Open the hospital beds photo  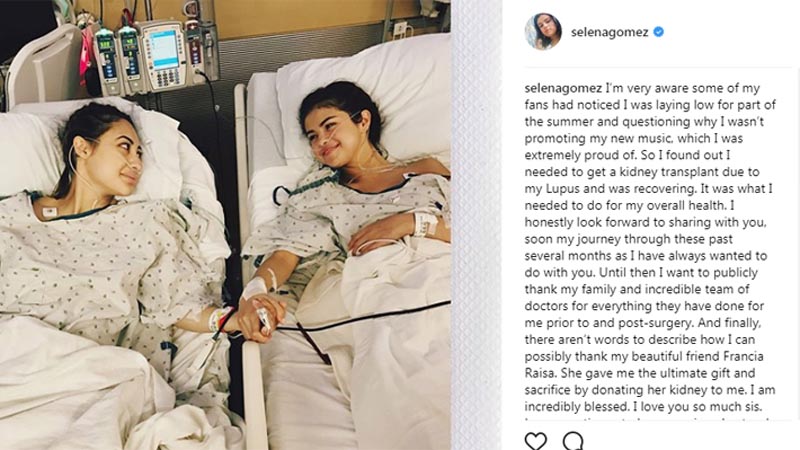(225, 225)
